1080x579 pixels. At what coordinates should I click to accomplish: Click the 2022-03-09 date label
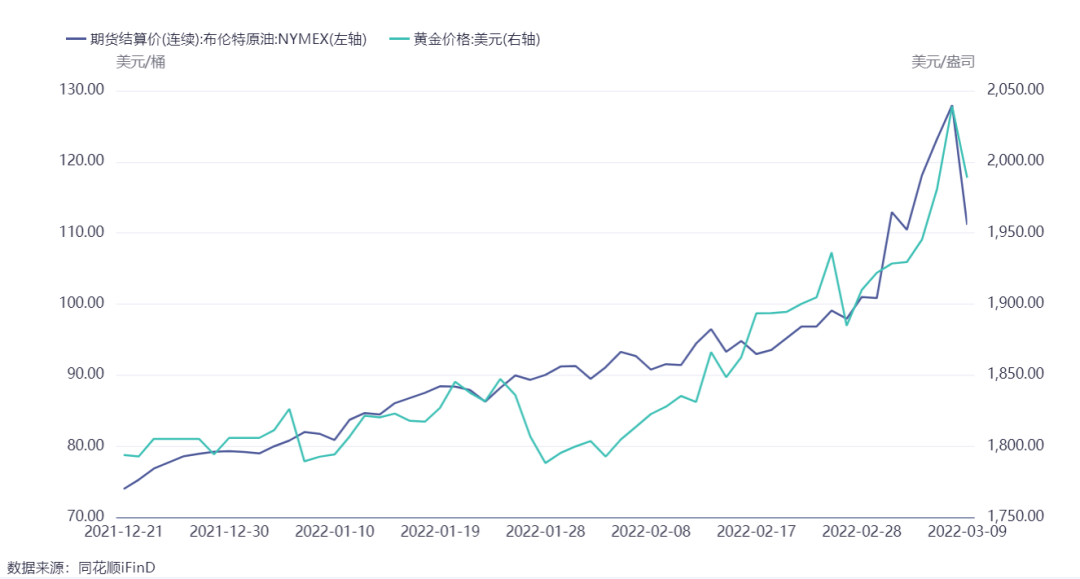click(967, 531)
